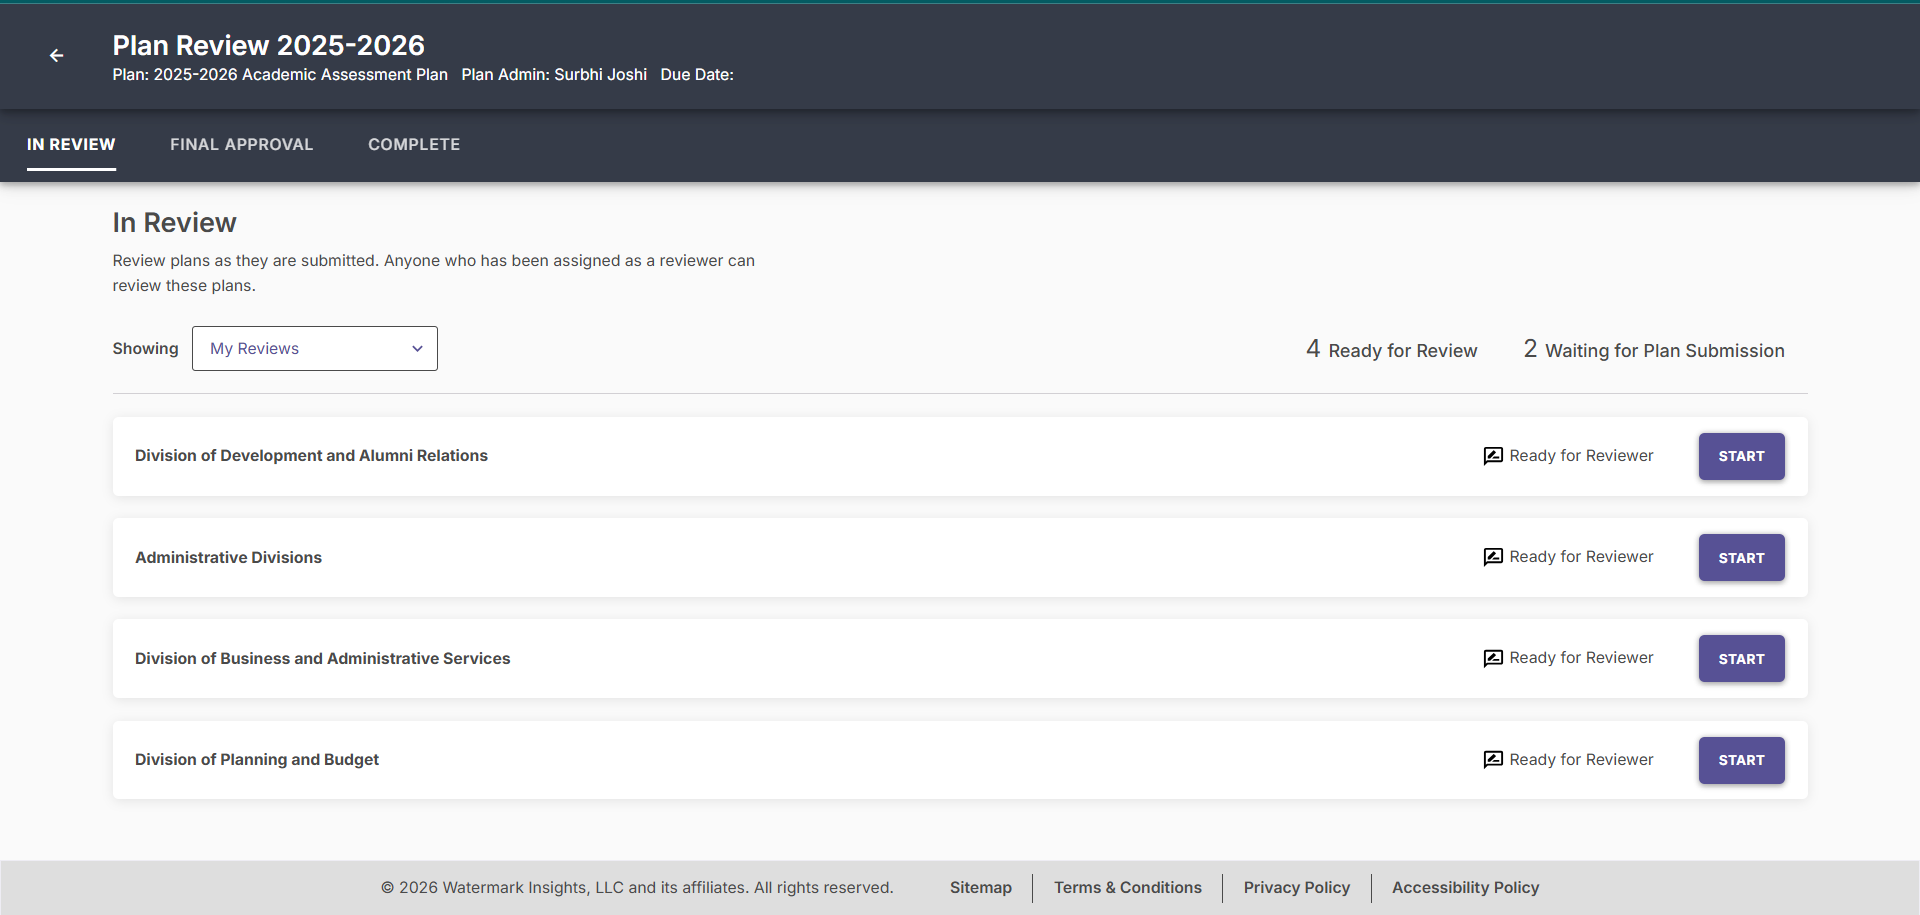Click Division of Planning and Budget title
1920x915 pixels.
coord(257,760)
